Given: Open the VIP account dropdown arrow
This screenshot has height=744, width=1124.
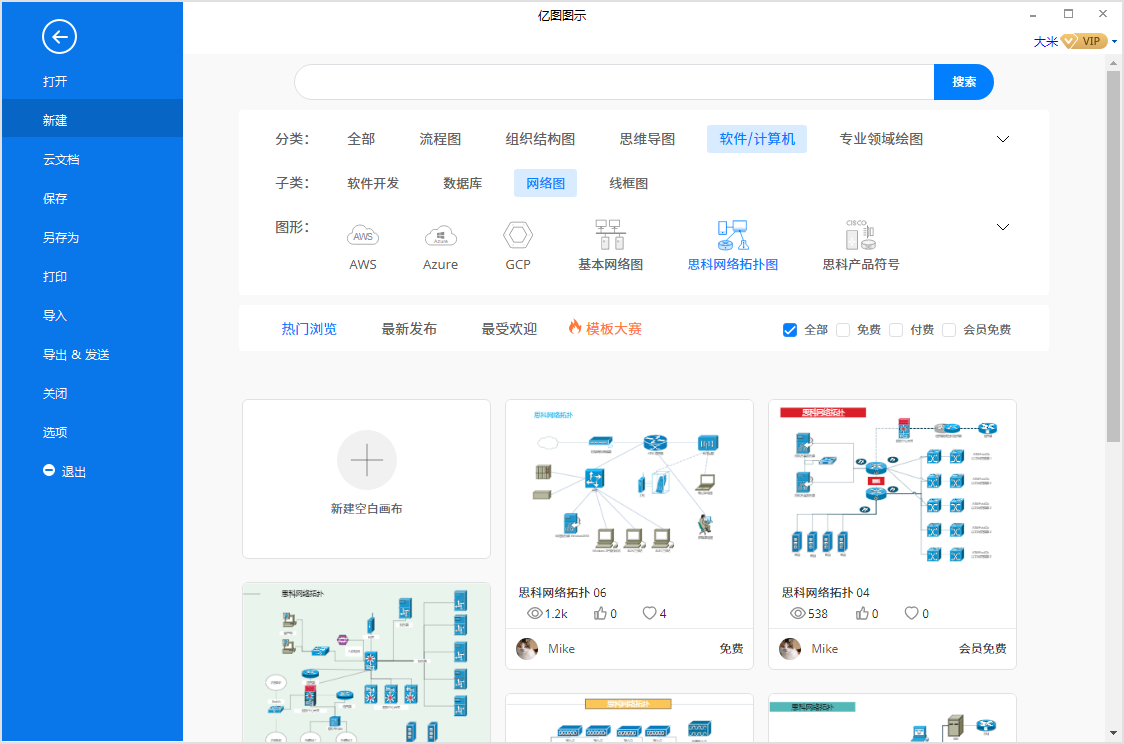Looking at the screenshot, I should pyautogui.click(x=1114, y=42).
